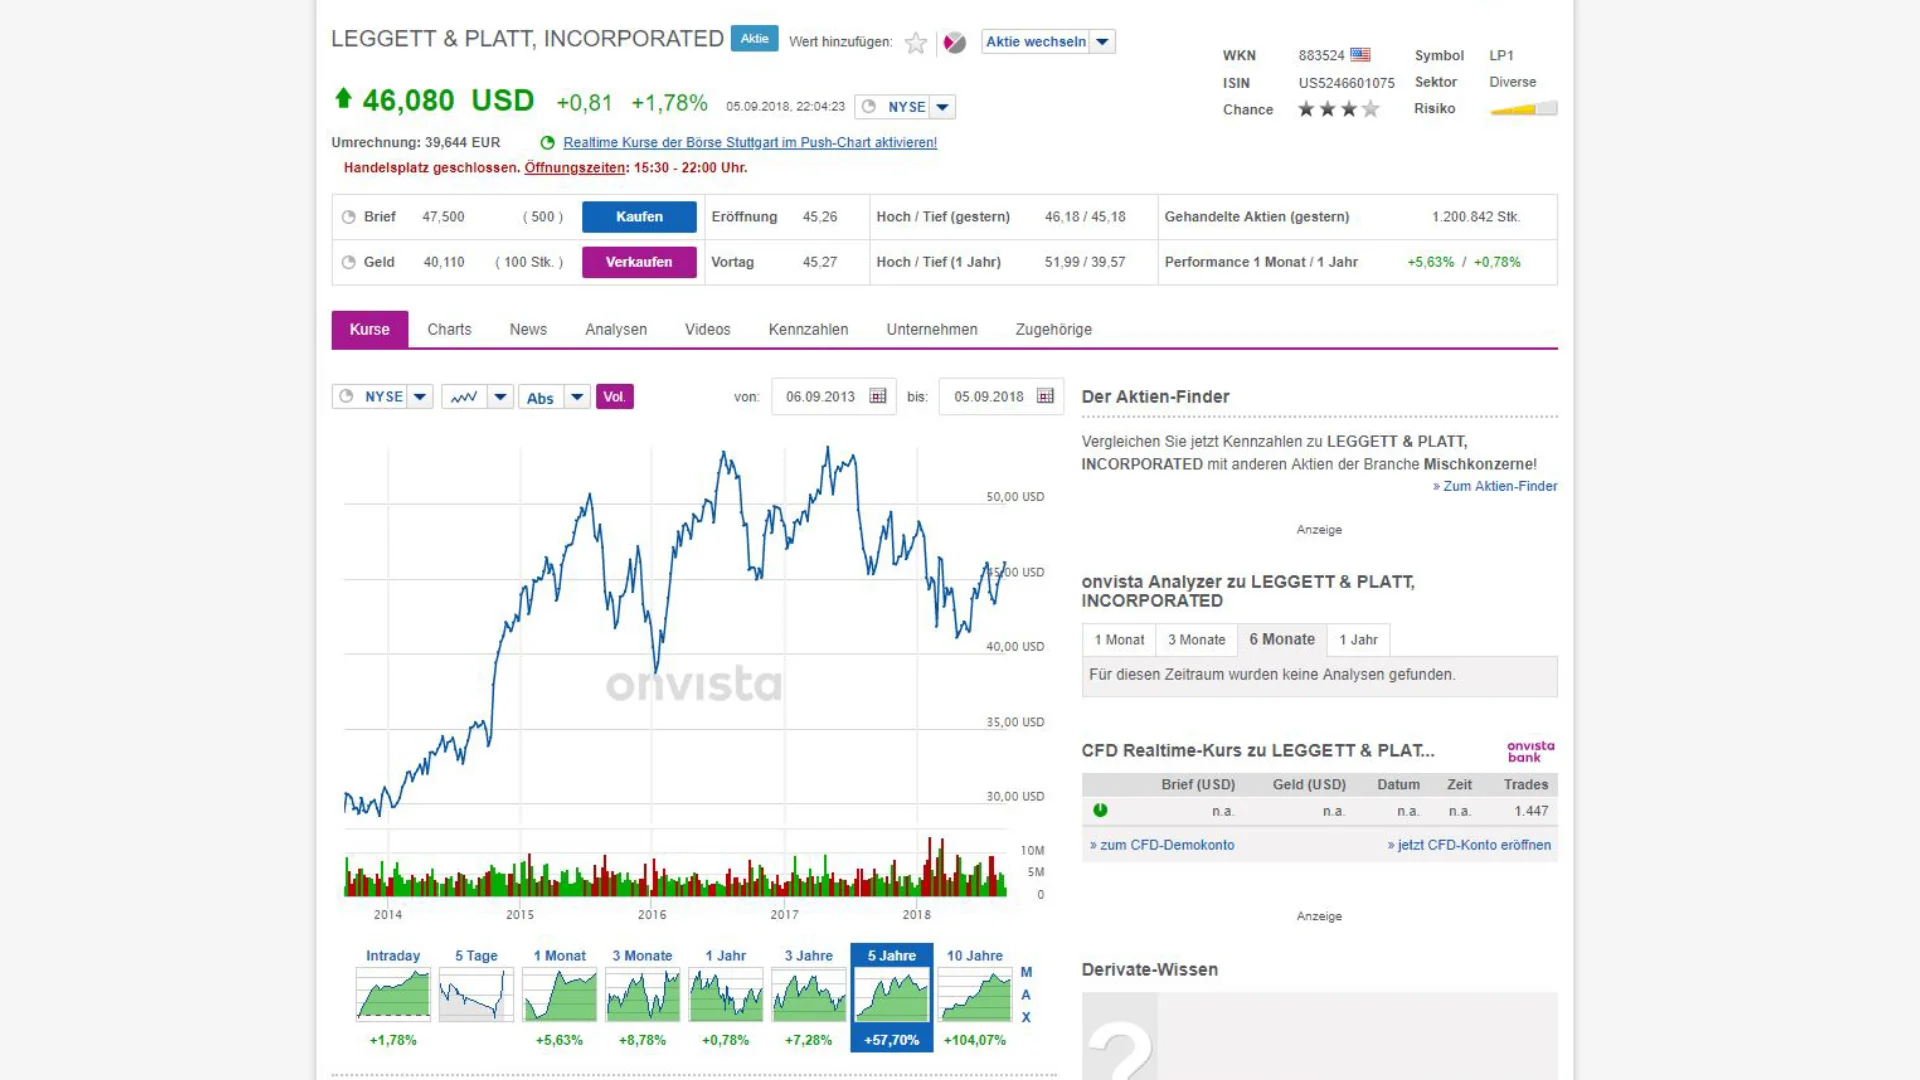Switch to the Kennzahlen tab
1920x1080 pixels.
tap(808, 329)
